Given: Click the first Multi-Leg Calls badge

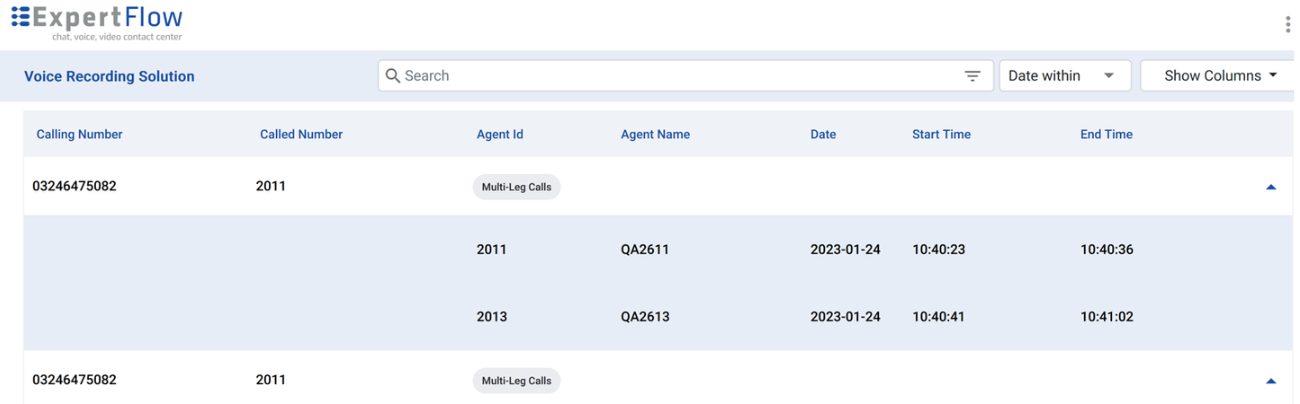Looking at the screenshot, I should [x=516, y=187].
